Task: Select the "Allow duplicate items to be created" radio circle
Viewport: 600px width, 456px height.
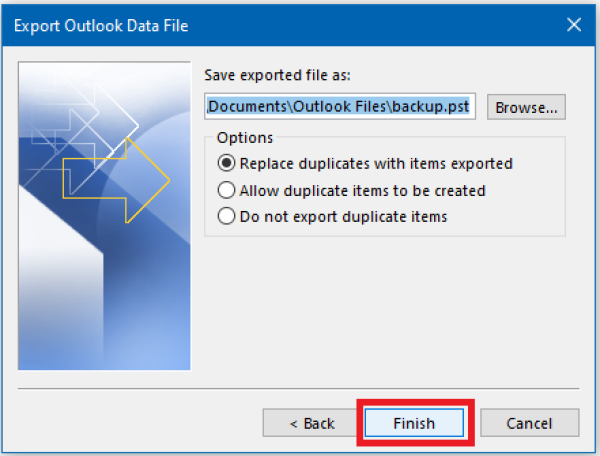Action: click(x=227, y=190)
